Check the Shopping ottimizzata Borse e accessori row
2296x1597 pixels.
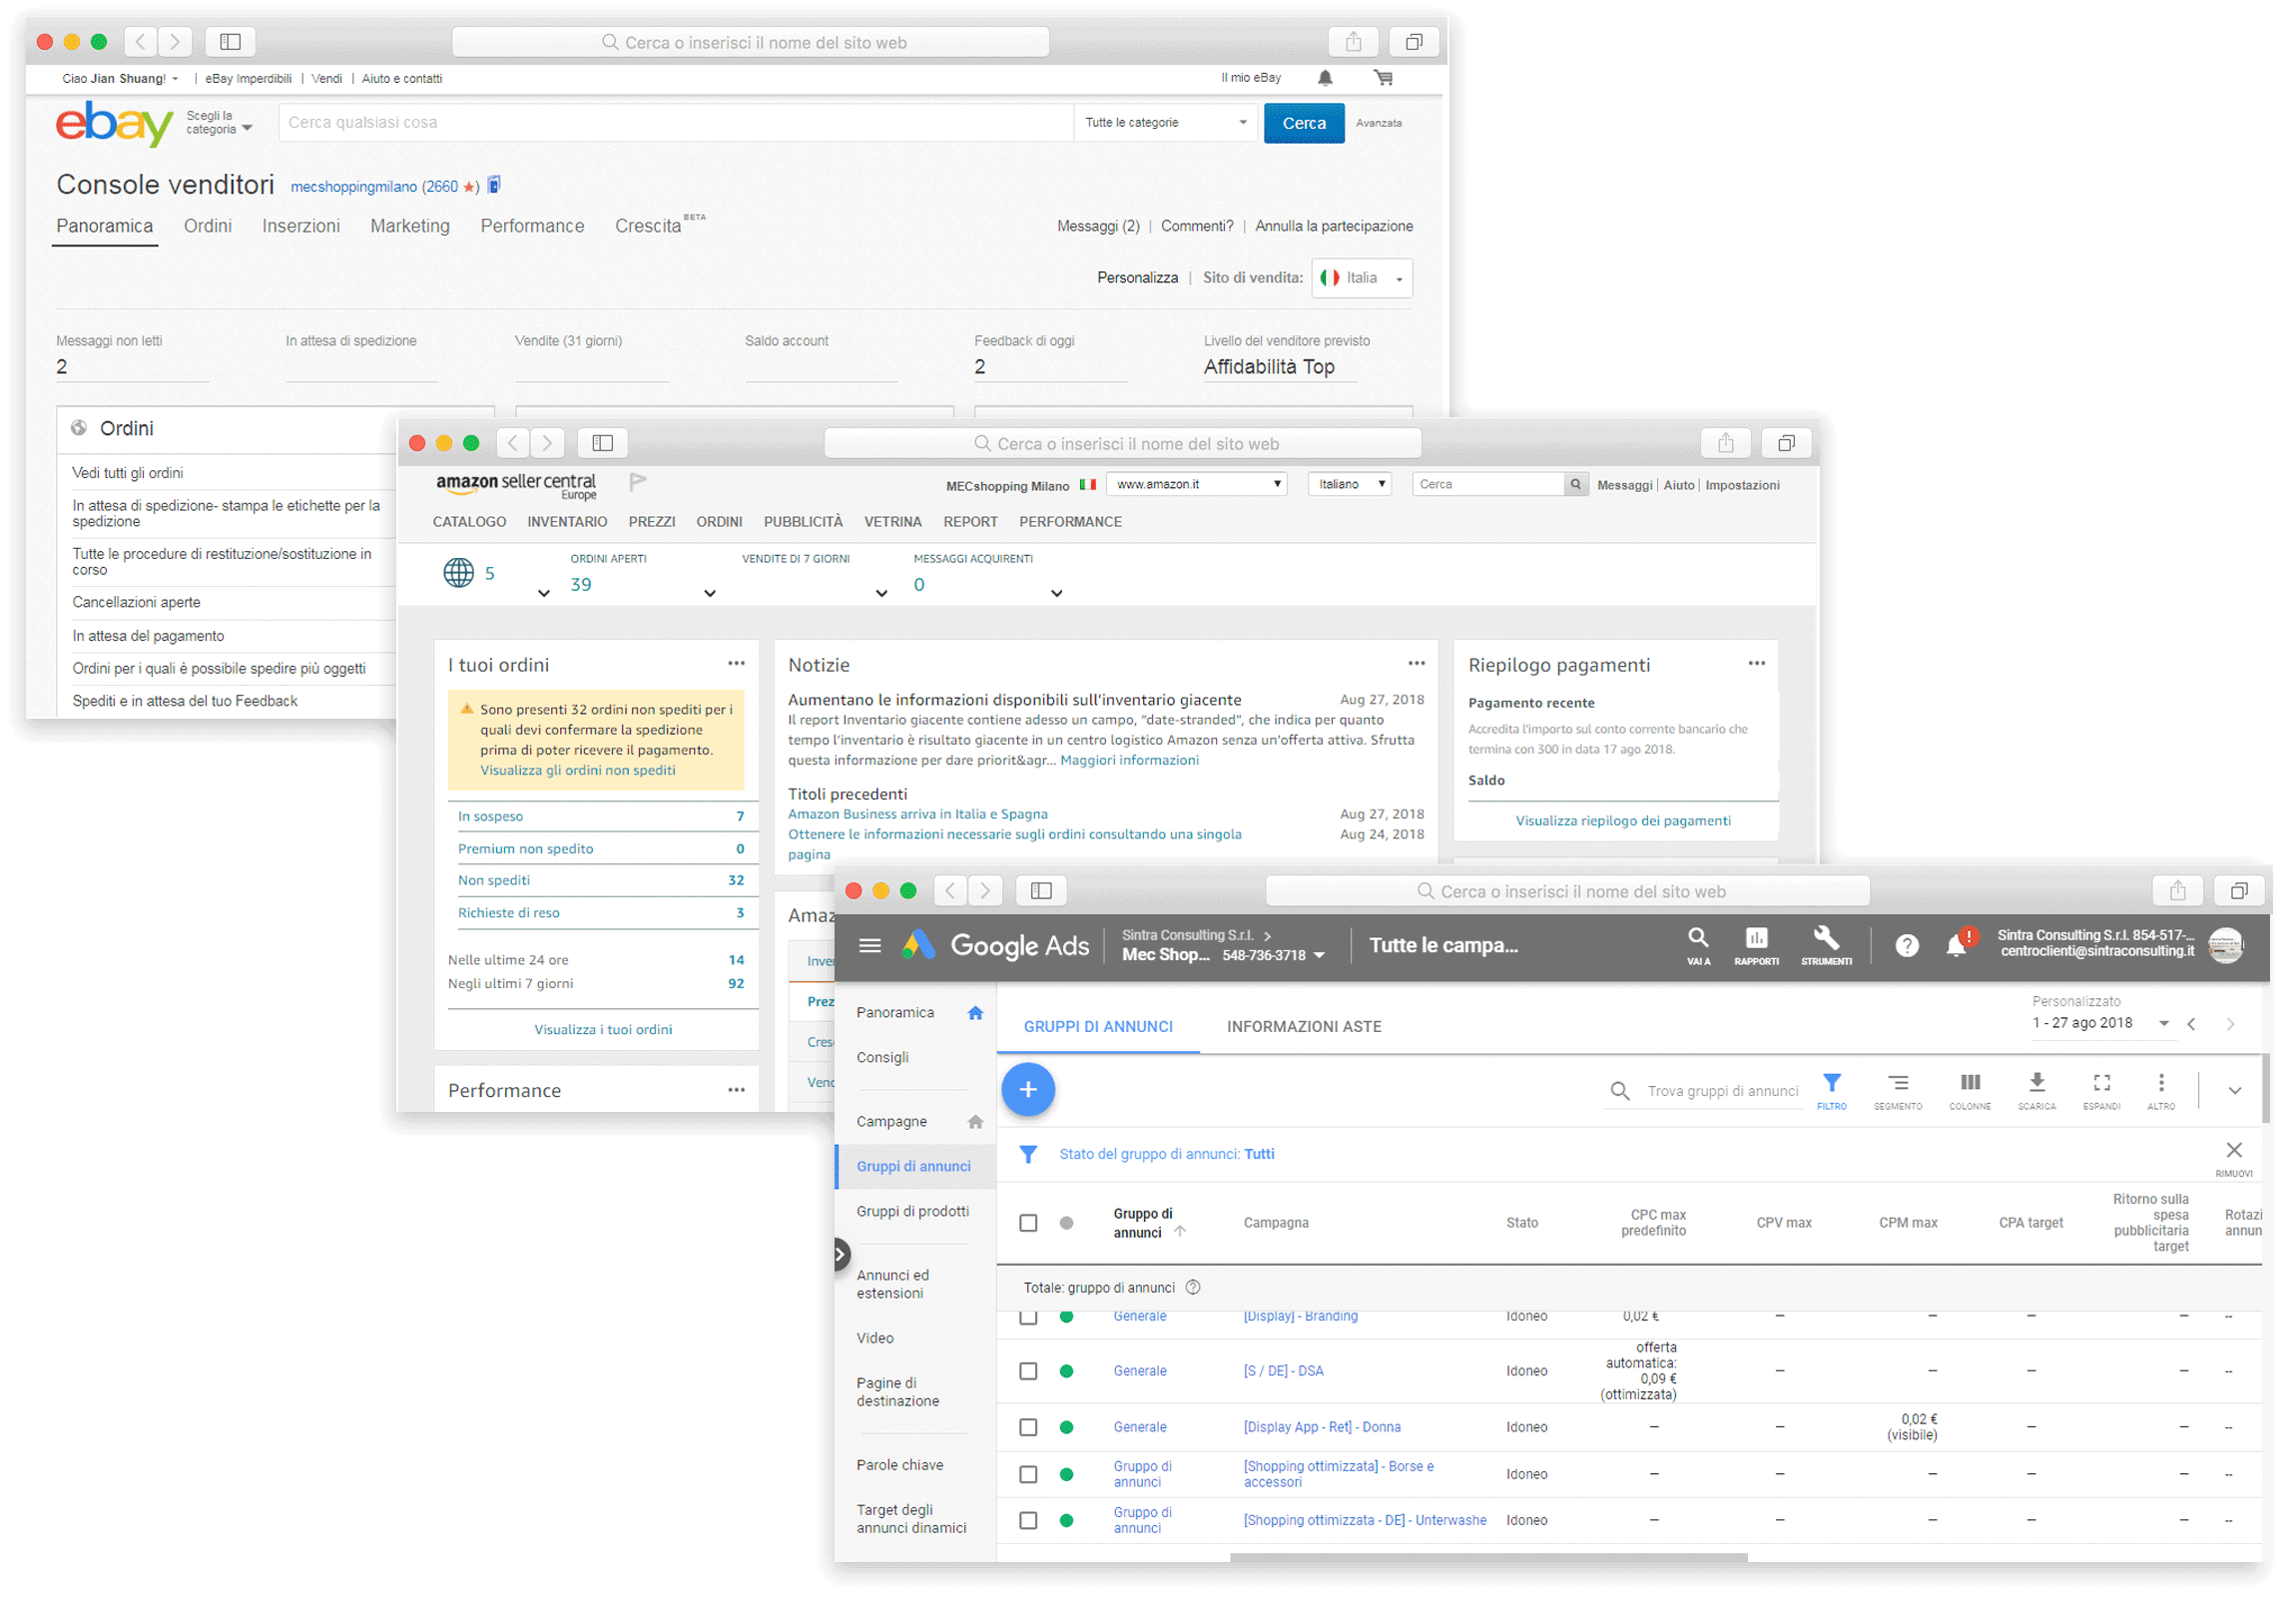pos(1028,1474)
